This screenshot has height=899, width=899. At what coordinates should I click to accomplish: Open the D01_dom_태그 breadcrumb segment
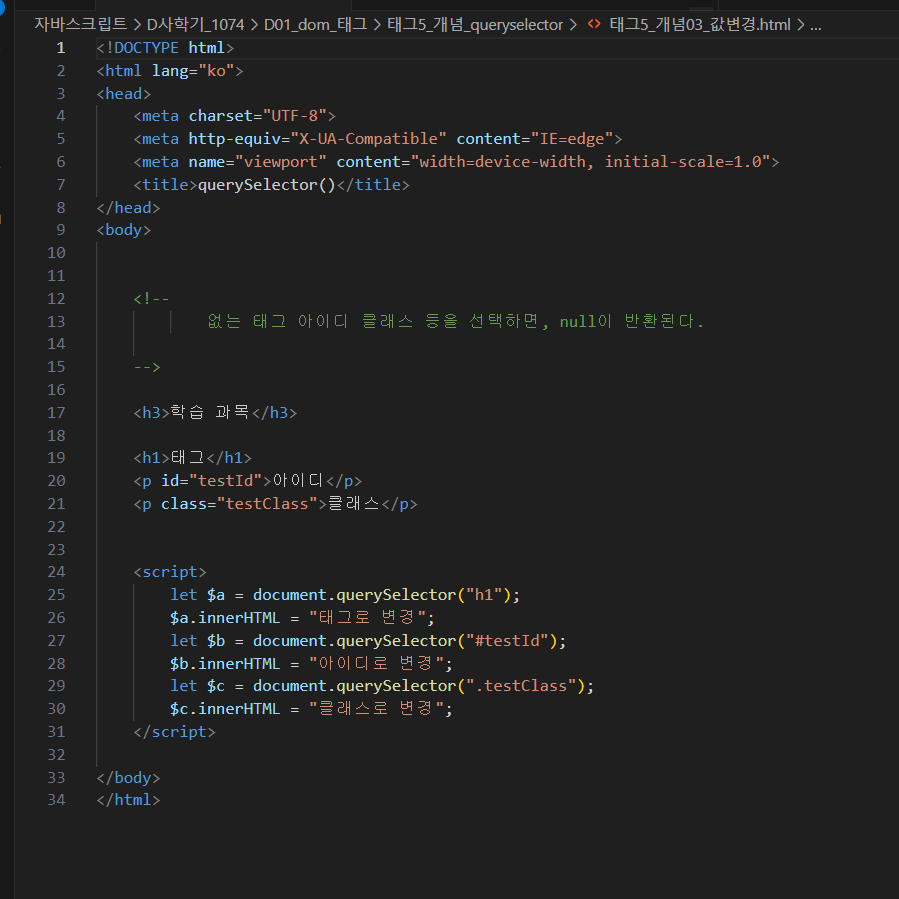coord(315,24)
